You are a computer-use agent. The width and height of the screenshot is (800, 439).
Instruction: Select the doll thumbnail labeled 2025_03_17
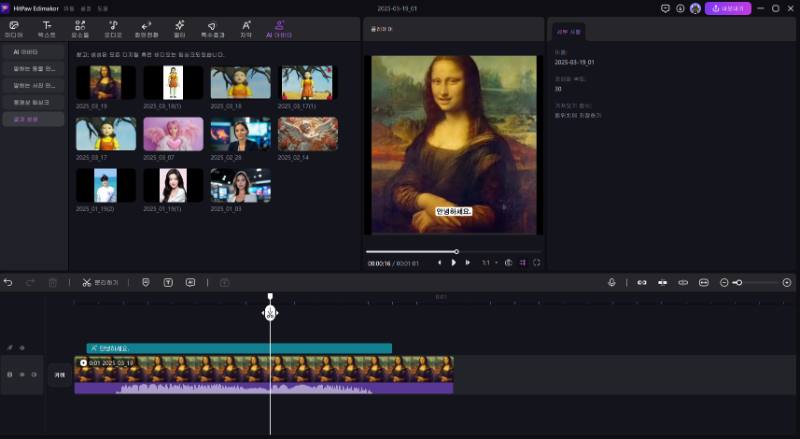106,134
